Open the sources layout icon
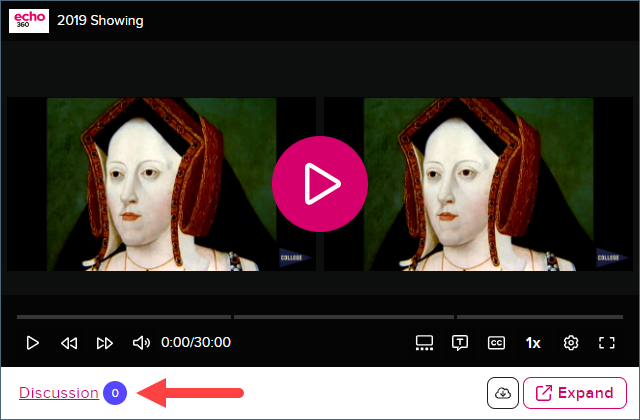The image size is (640, 420). (x=424, y=343)
